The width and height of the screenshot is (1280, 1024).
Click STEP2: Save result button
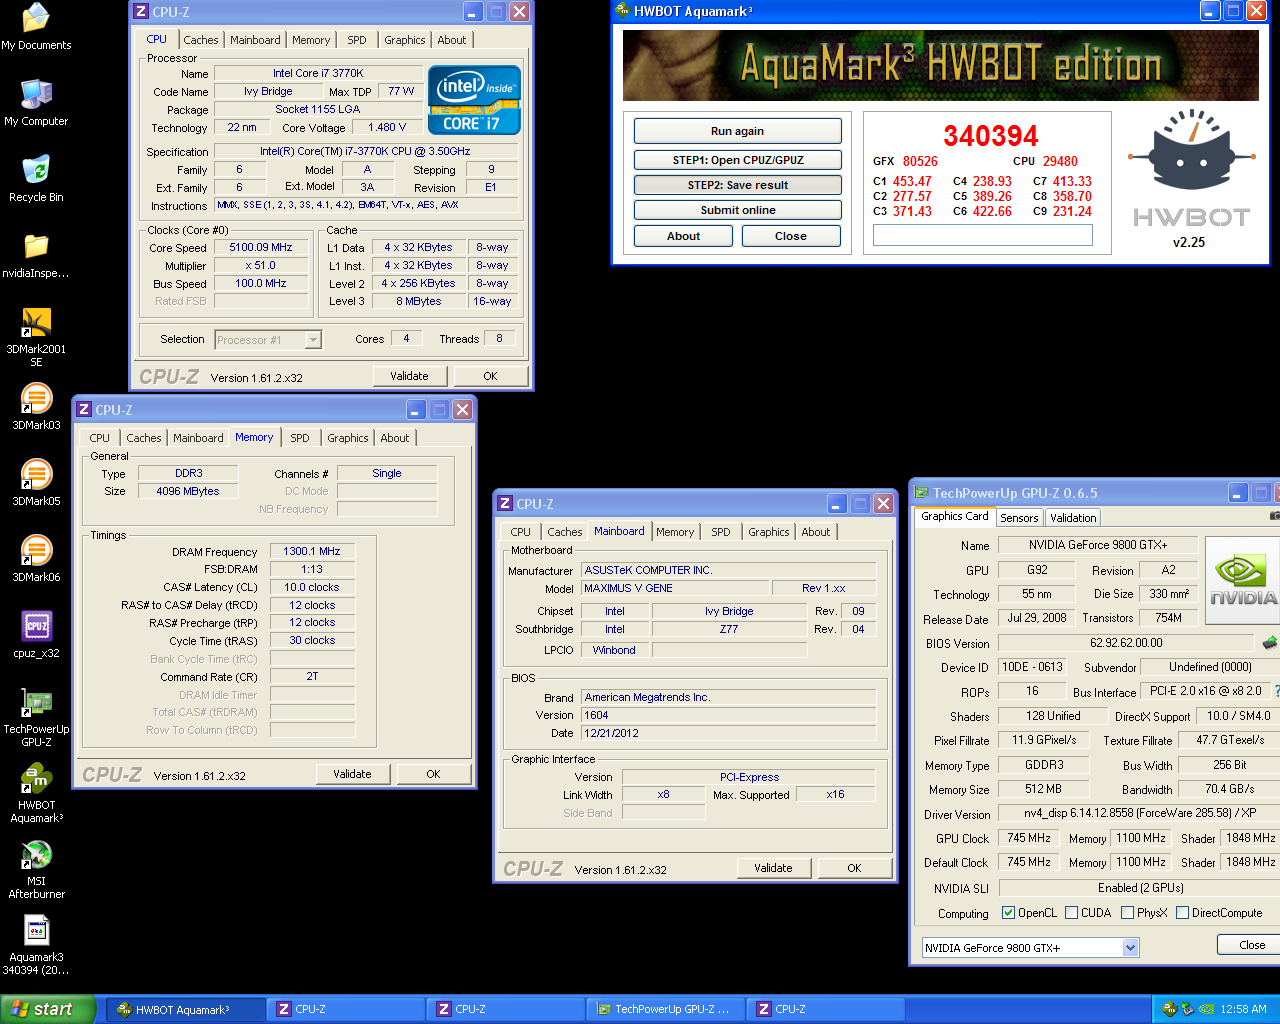coord(737,185)
